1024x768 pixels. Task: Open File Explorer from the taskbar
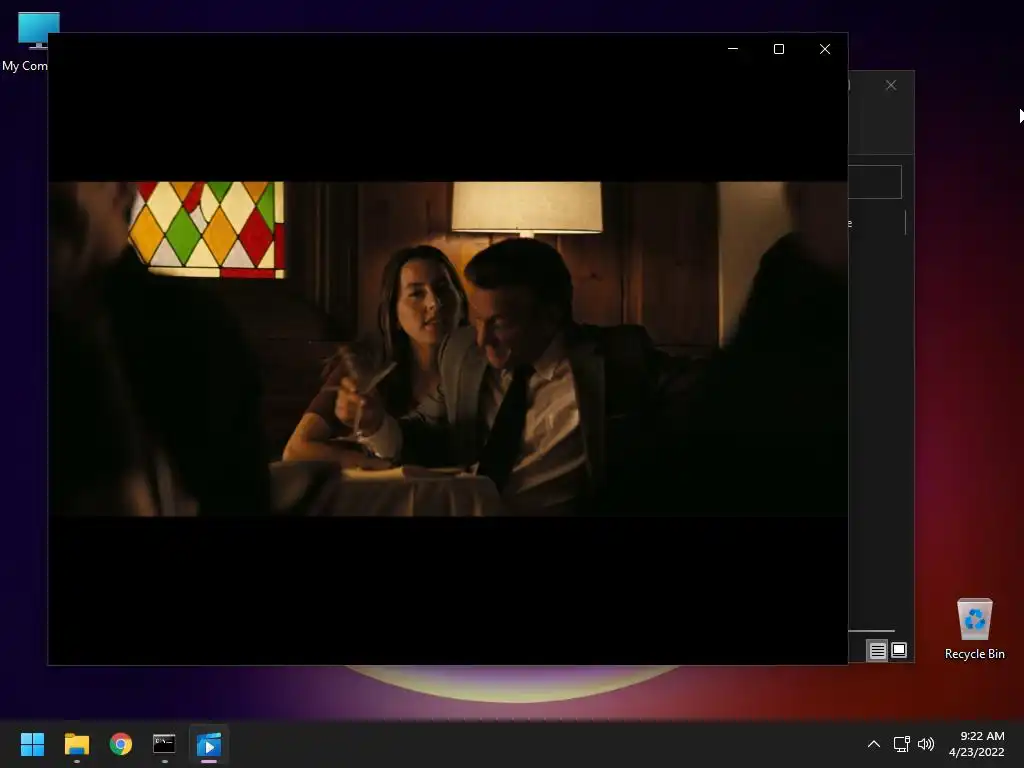[76, 744]
